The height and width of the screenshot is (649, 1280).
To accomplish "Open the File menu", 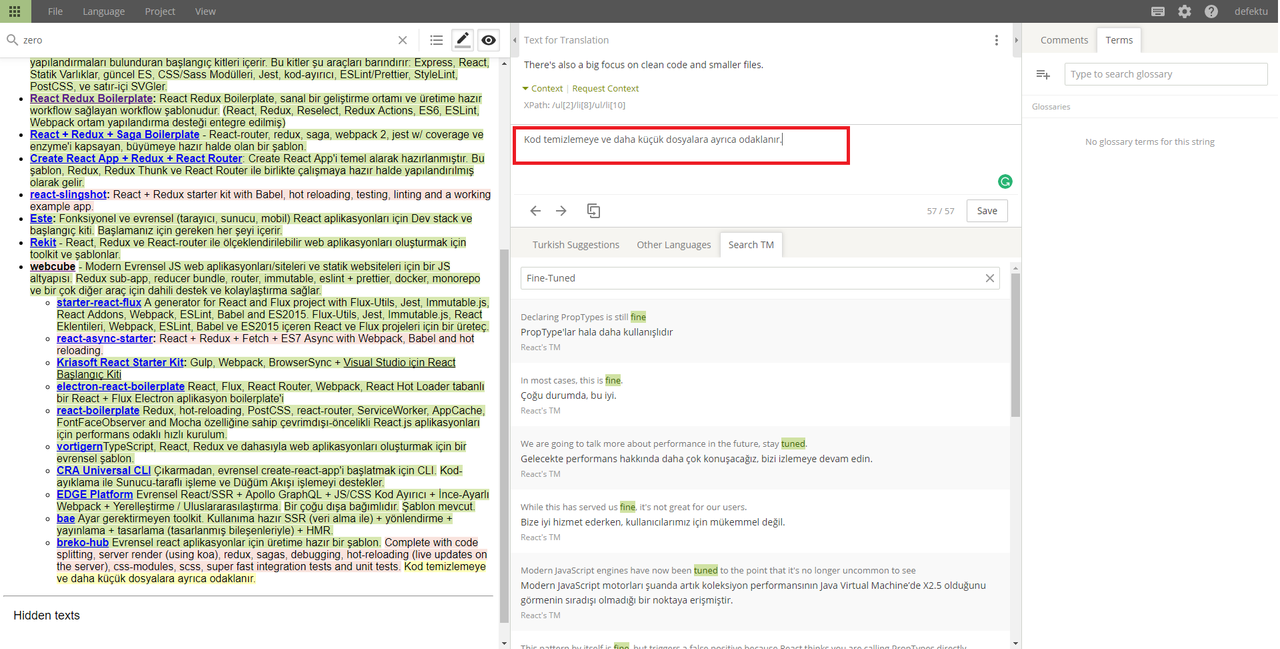I will tap(55, 11).
